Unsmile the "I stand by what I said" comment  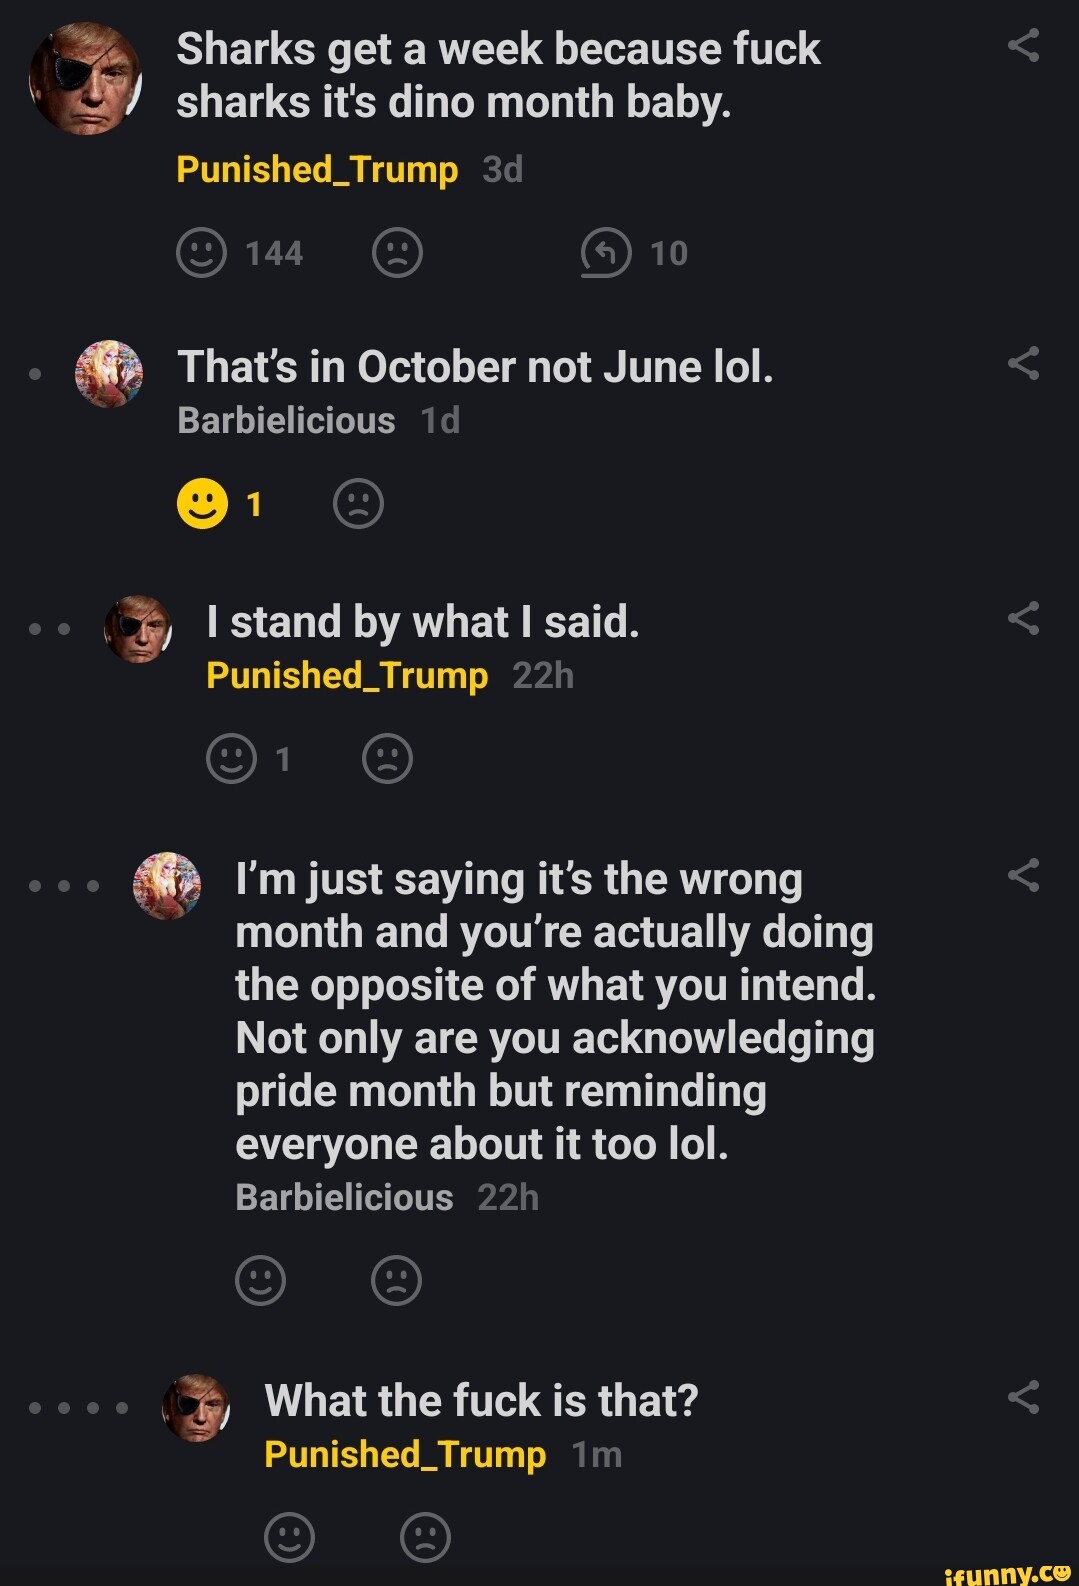point(387,759)
